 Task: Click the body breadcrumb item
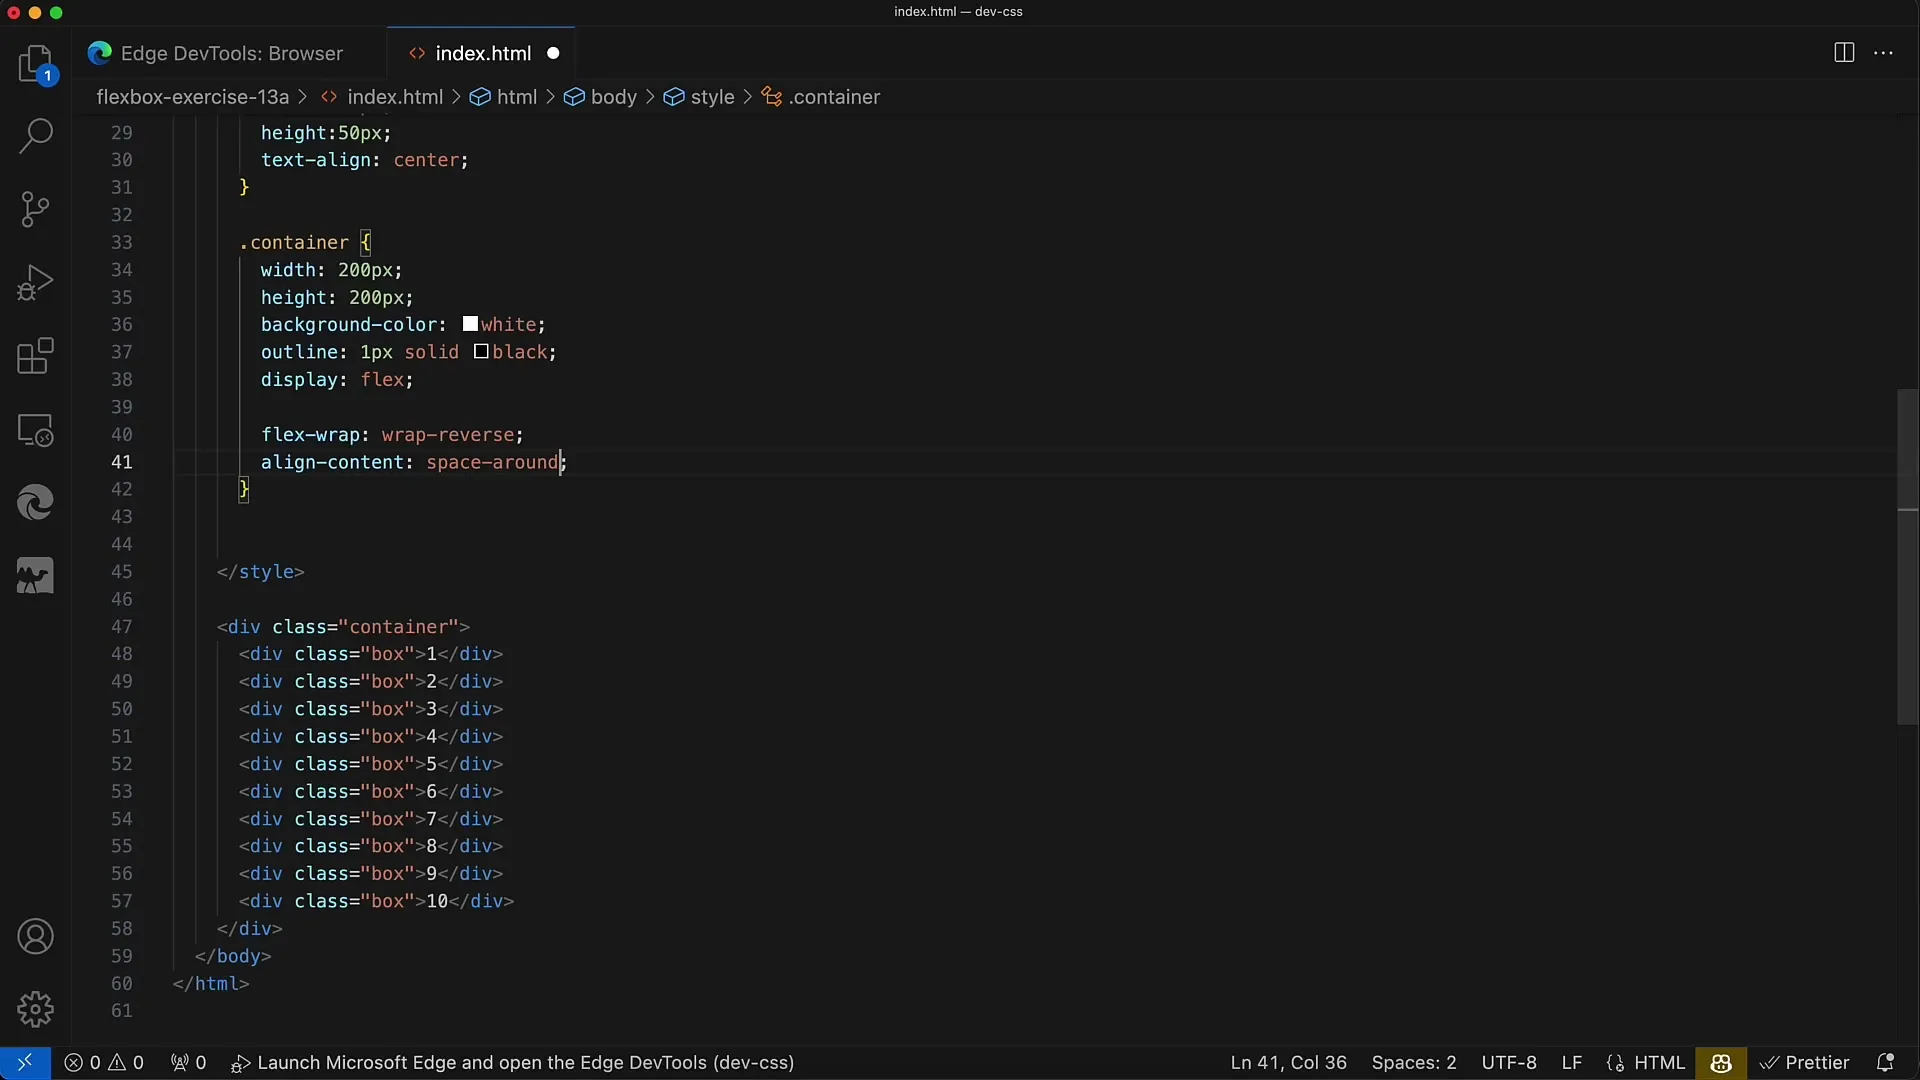pyautogui.click(x=612, y=97)
